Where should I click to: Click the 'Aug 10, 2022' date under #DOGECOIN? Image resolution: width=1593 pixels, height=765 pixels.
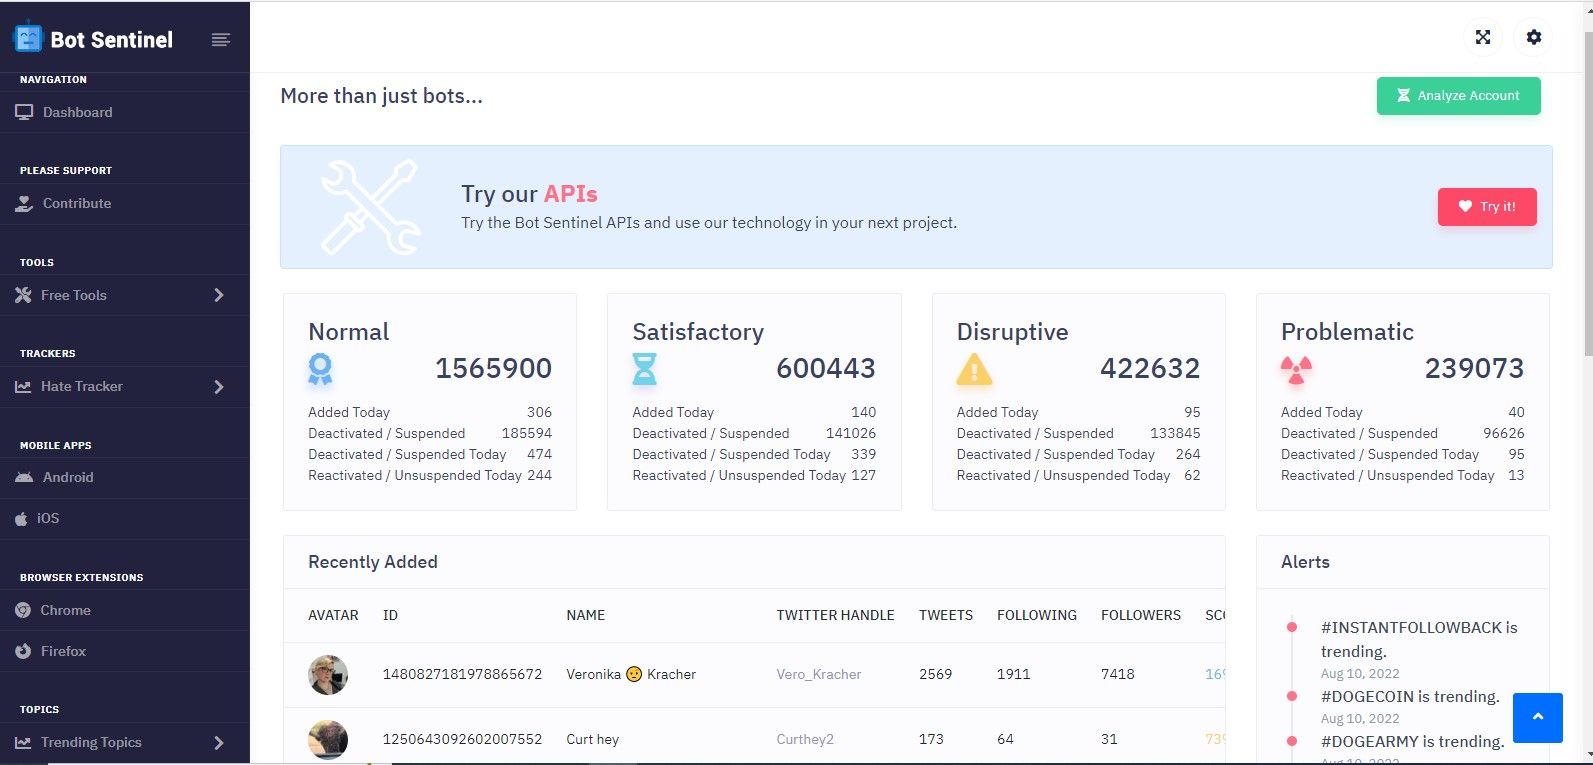click(x=1360, y=718)
